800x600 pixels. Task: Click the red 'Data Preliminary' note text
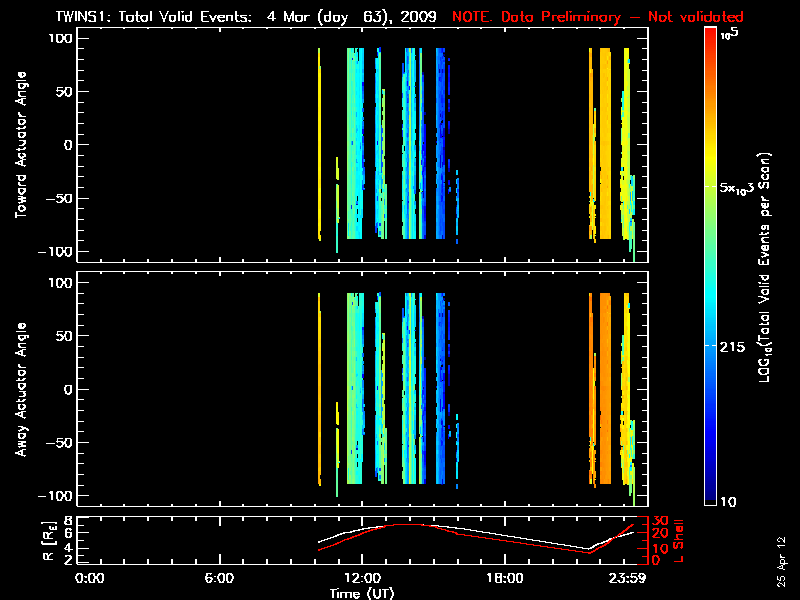click(x=598, y=17)
